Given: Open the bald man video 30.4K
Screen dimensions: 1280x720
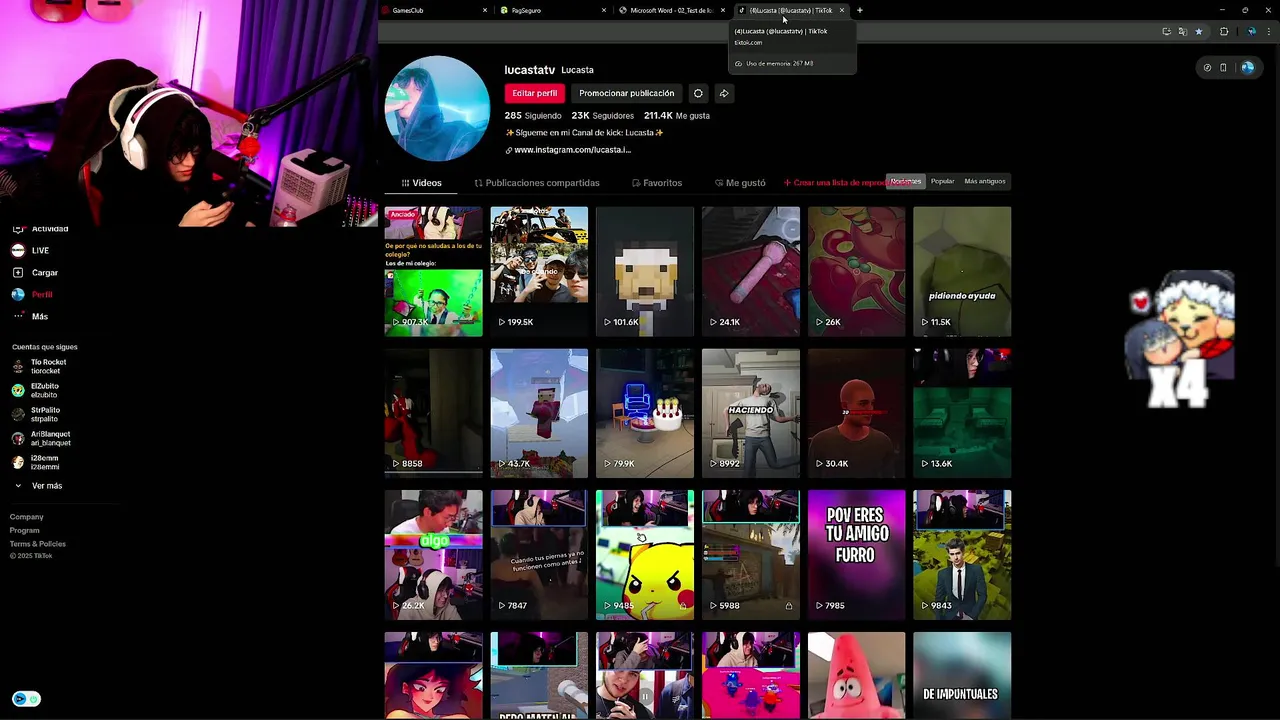Looking at the screenshot, I should [857, 413].
